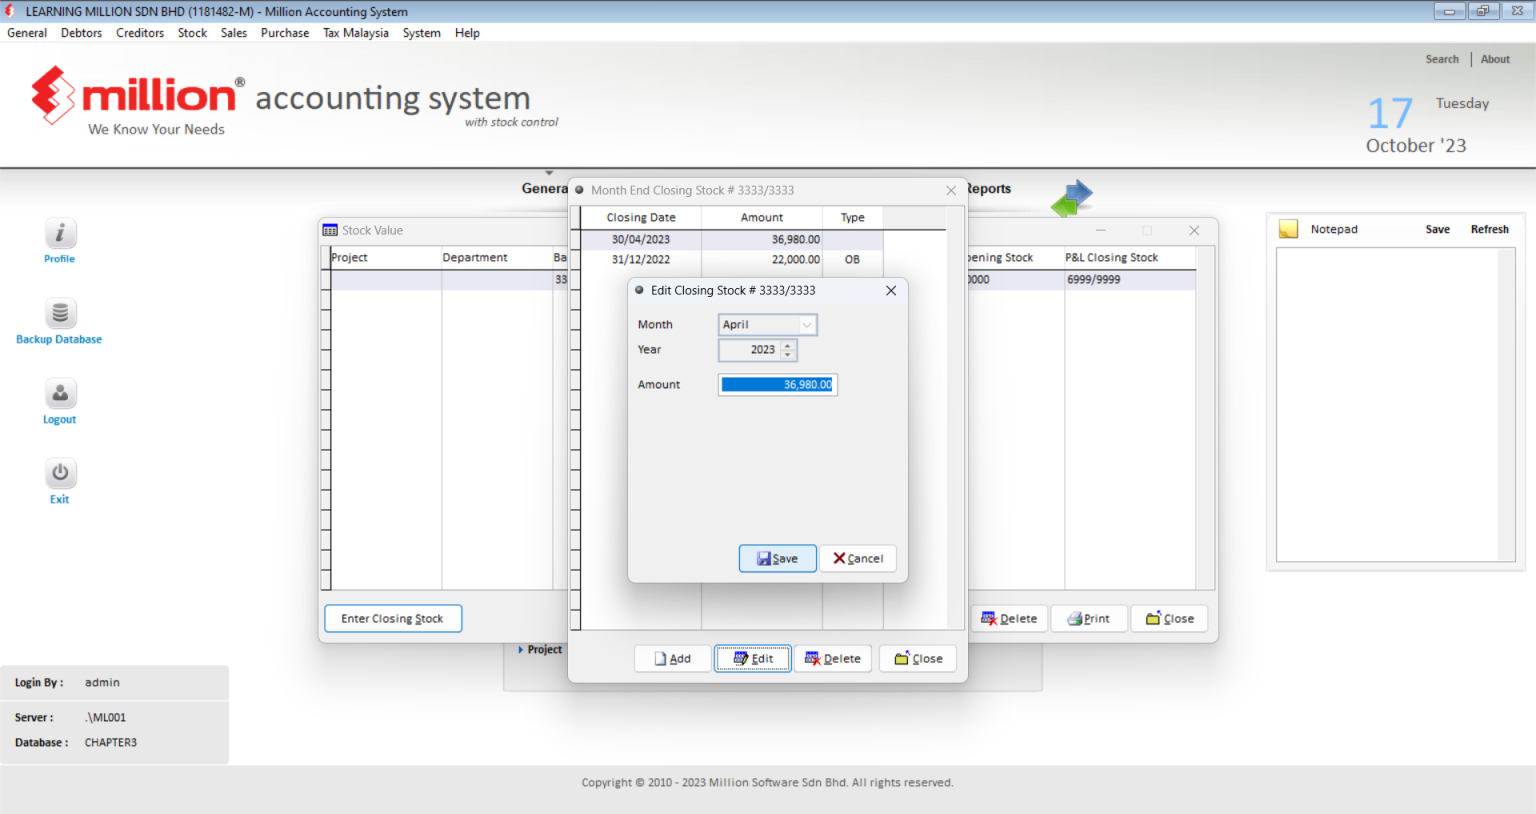Click the yellow Notepad icon
The height and width of the screenshot is (814, 1536).
tap(1288, 229)
